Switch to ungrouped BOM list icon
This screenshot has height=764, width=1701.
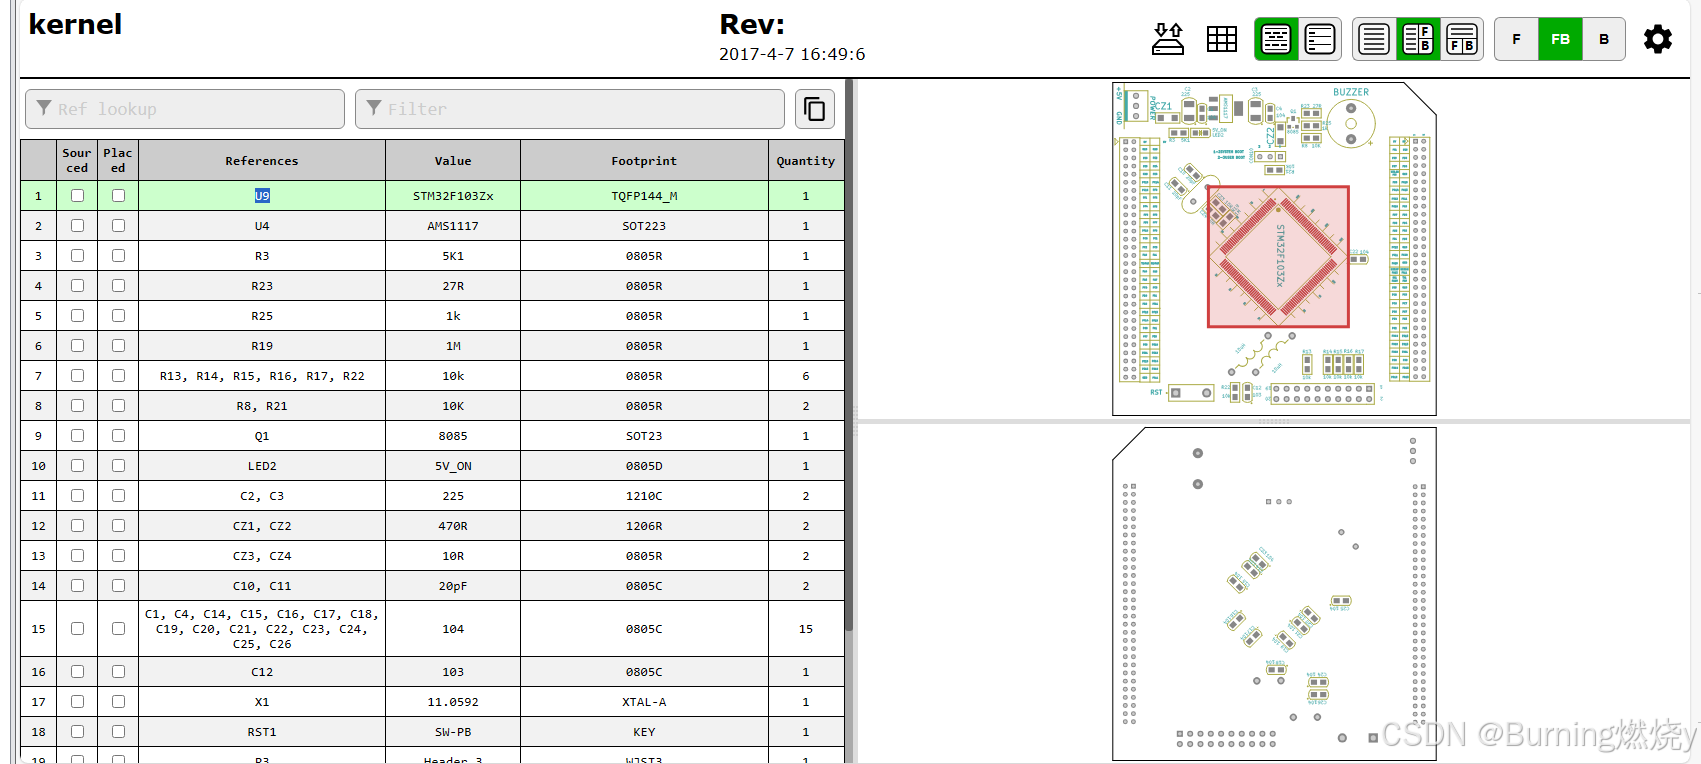[x=1320, y=39]
